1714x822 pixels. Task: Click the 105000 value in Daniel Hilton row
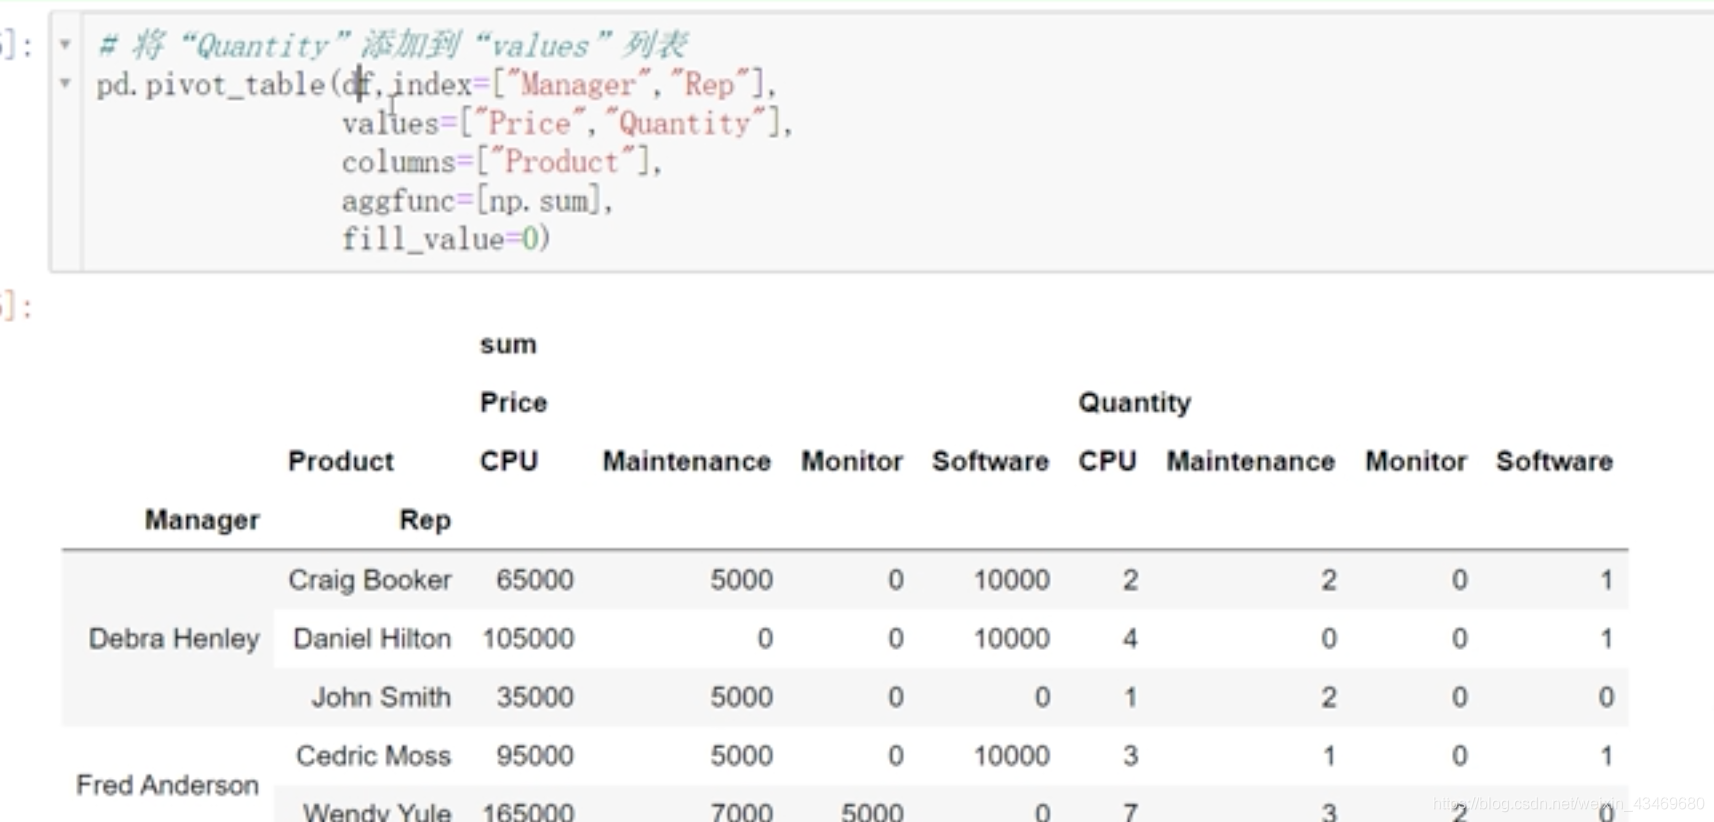528,638
